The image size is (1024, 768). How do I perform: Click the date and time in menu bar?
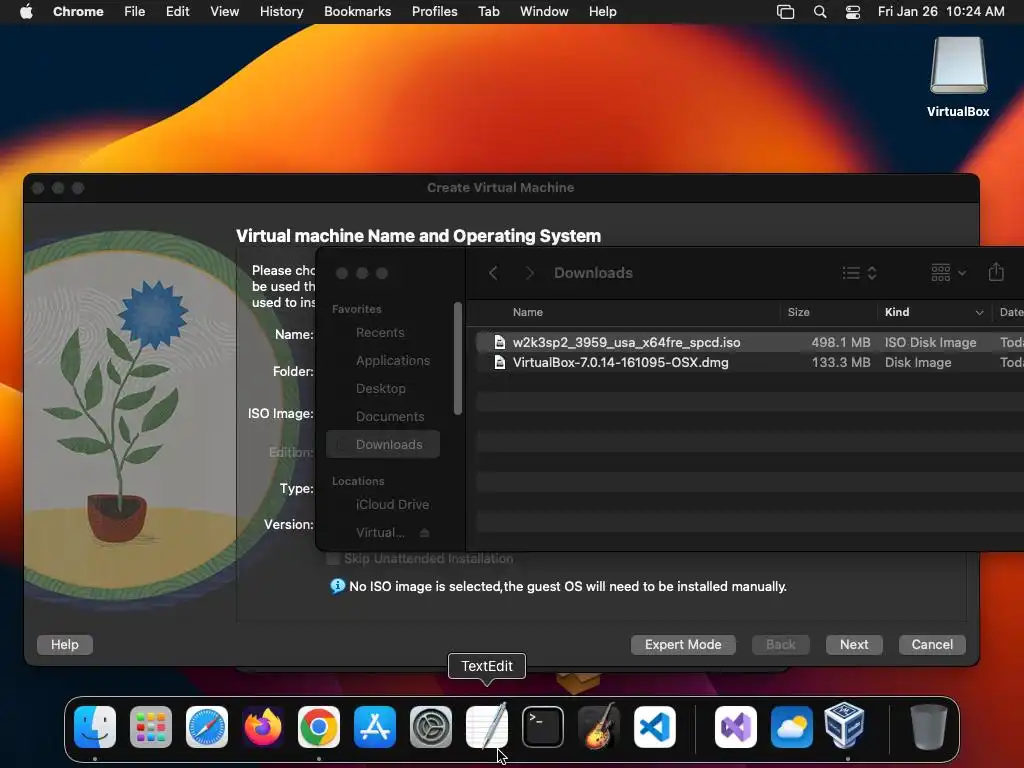tap(941, 11)
